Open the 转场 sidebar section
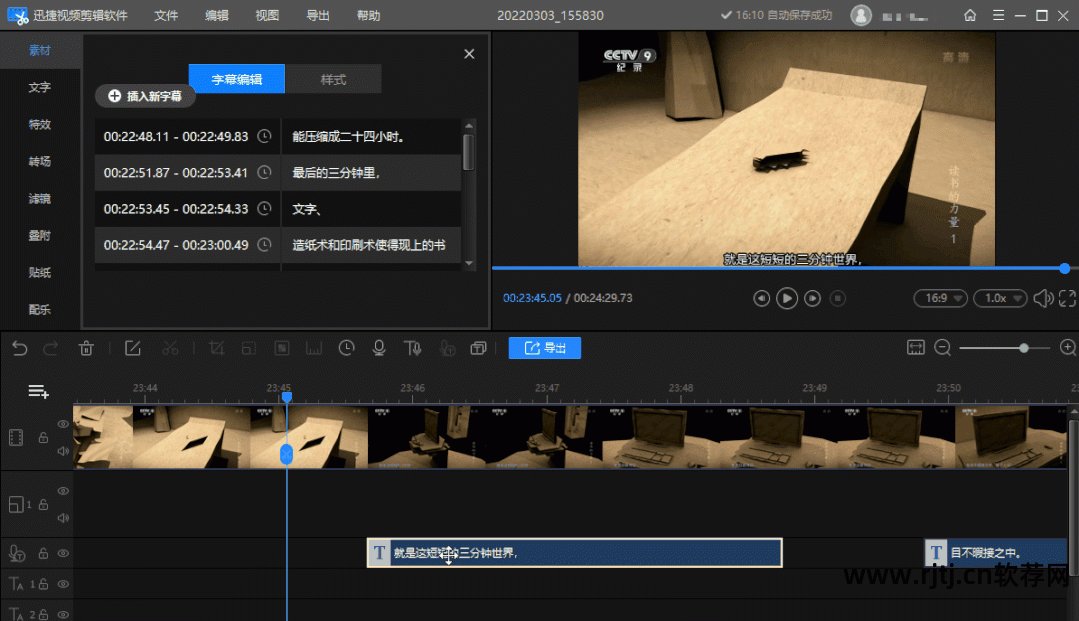Image resolution: width=1079 pixels, height=621 pixels. [39, 161]
